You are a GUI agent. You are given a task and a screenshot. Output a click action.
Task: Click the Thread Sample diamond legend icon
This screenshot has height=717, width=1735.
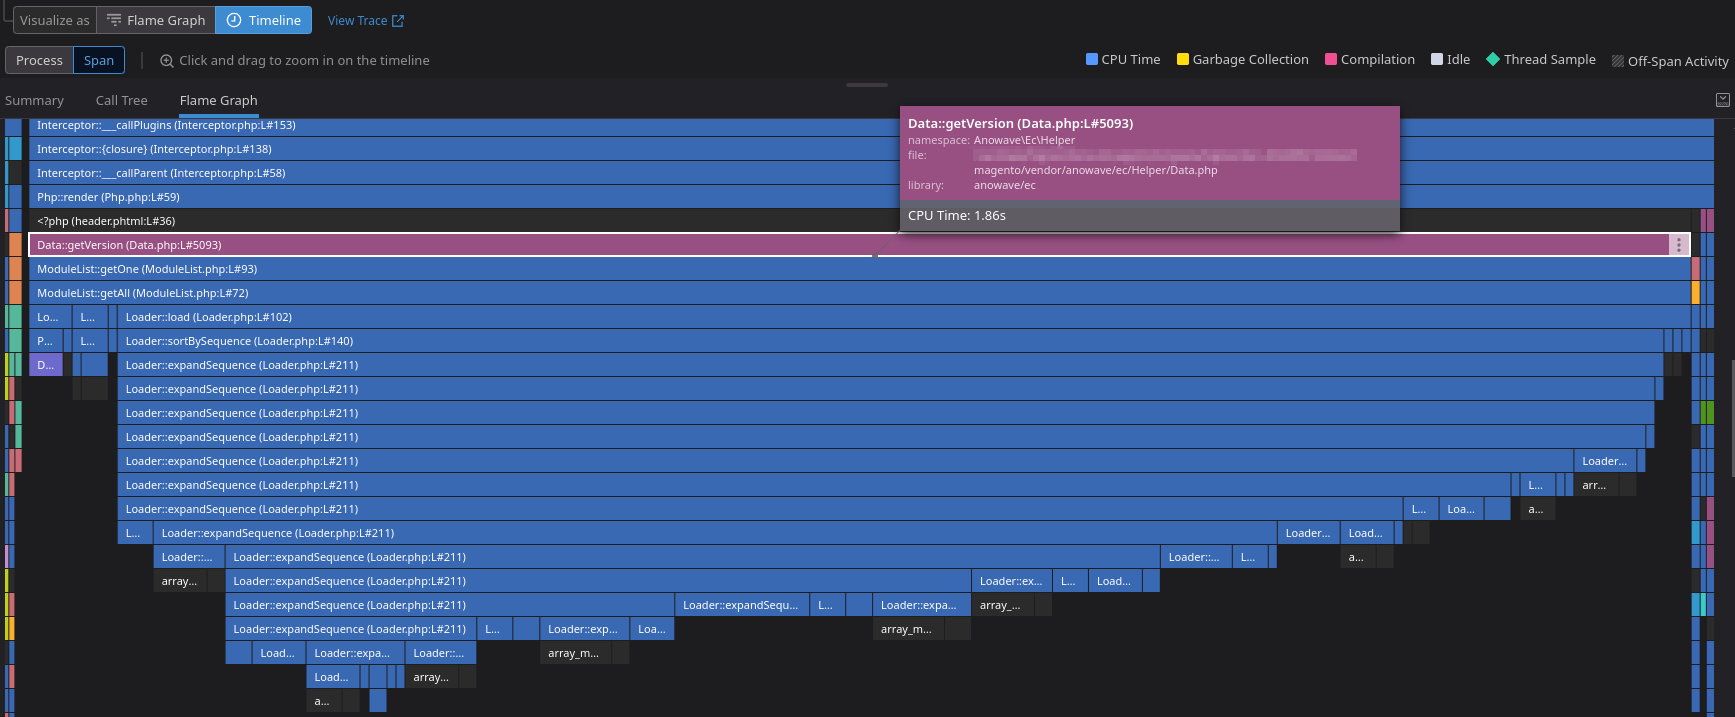pos(1493,60)
